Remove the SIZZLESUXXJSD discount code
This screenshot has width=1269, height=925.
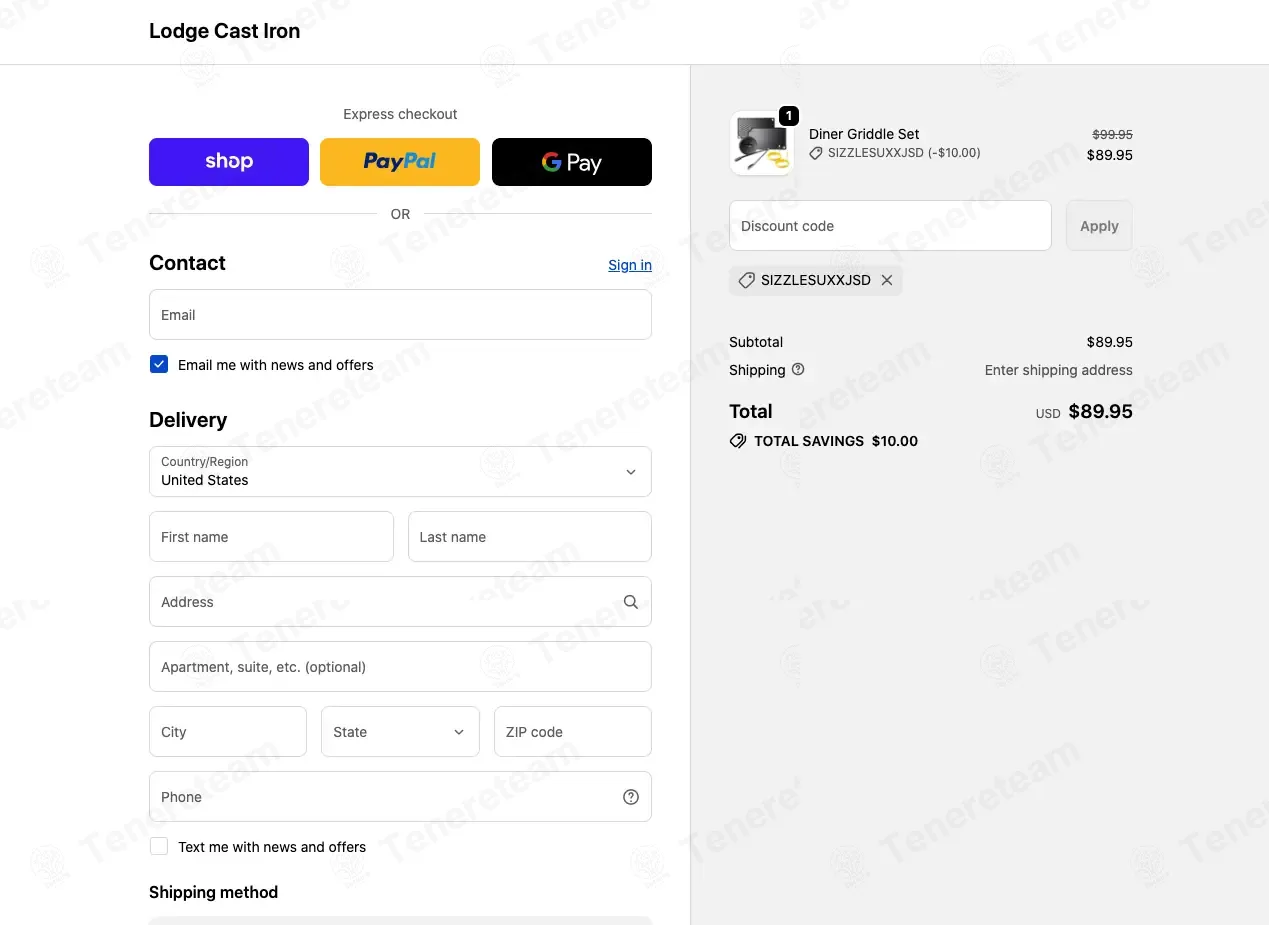(887, 280)
